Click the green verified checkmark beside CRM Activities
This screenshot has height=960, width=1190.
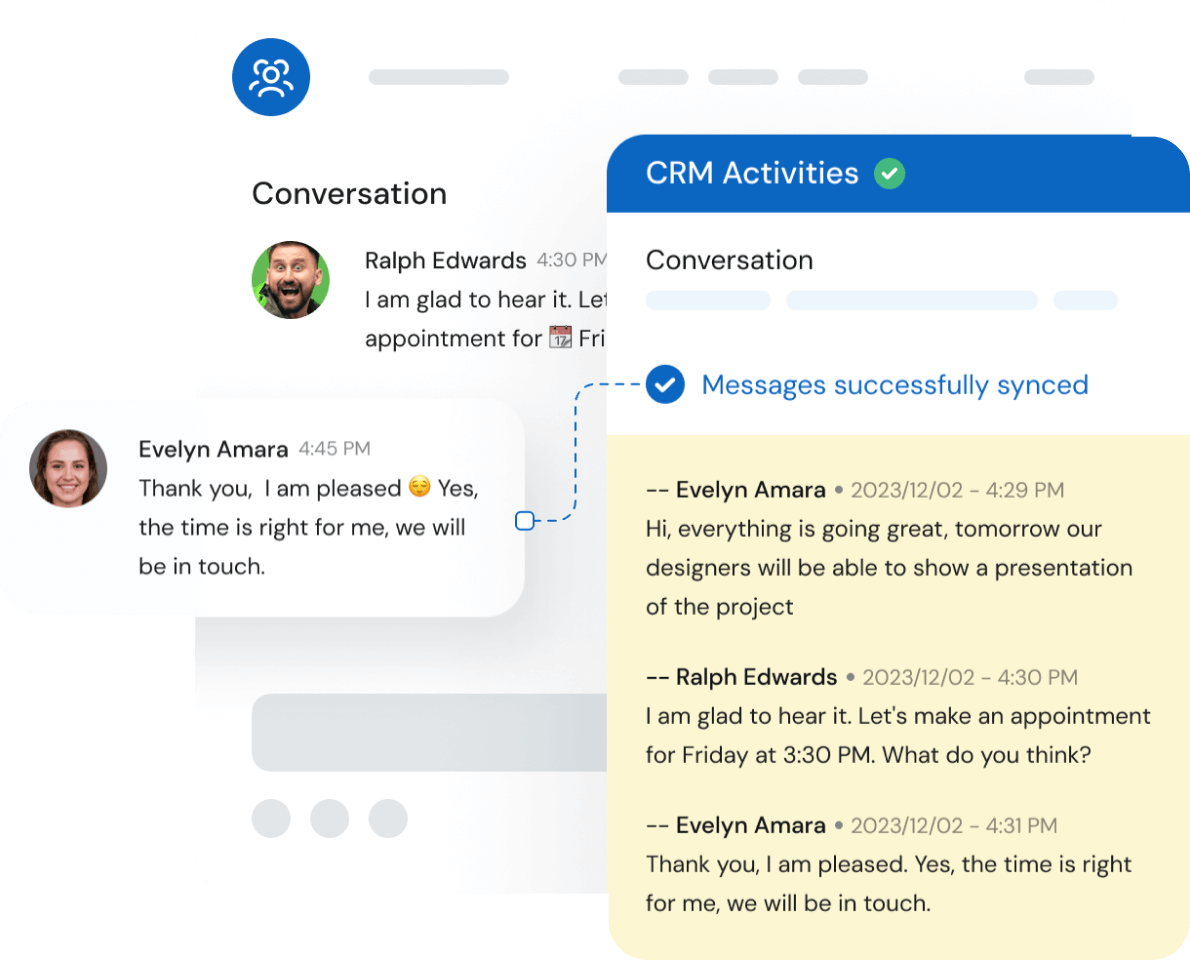[889, 174]
